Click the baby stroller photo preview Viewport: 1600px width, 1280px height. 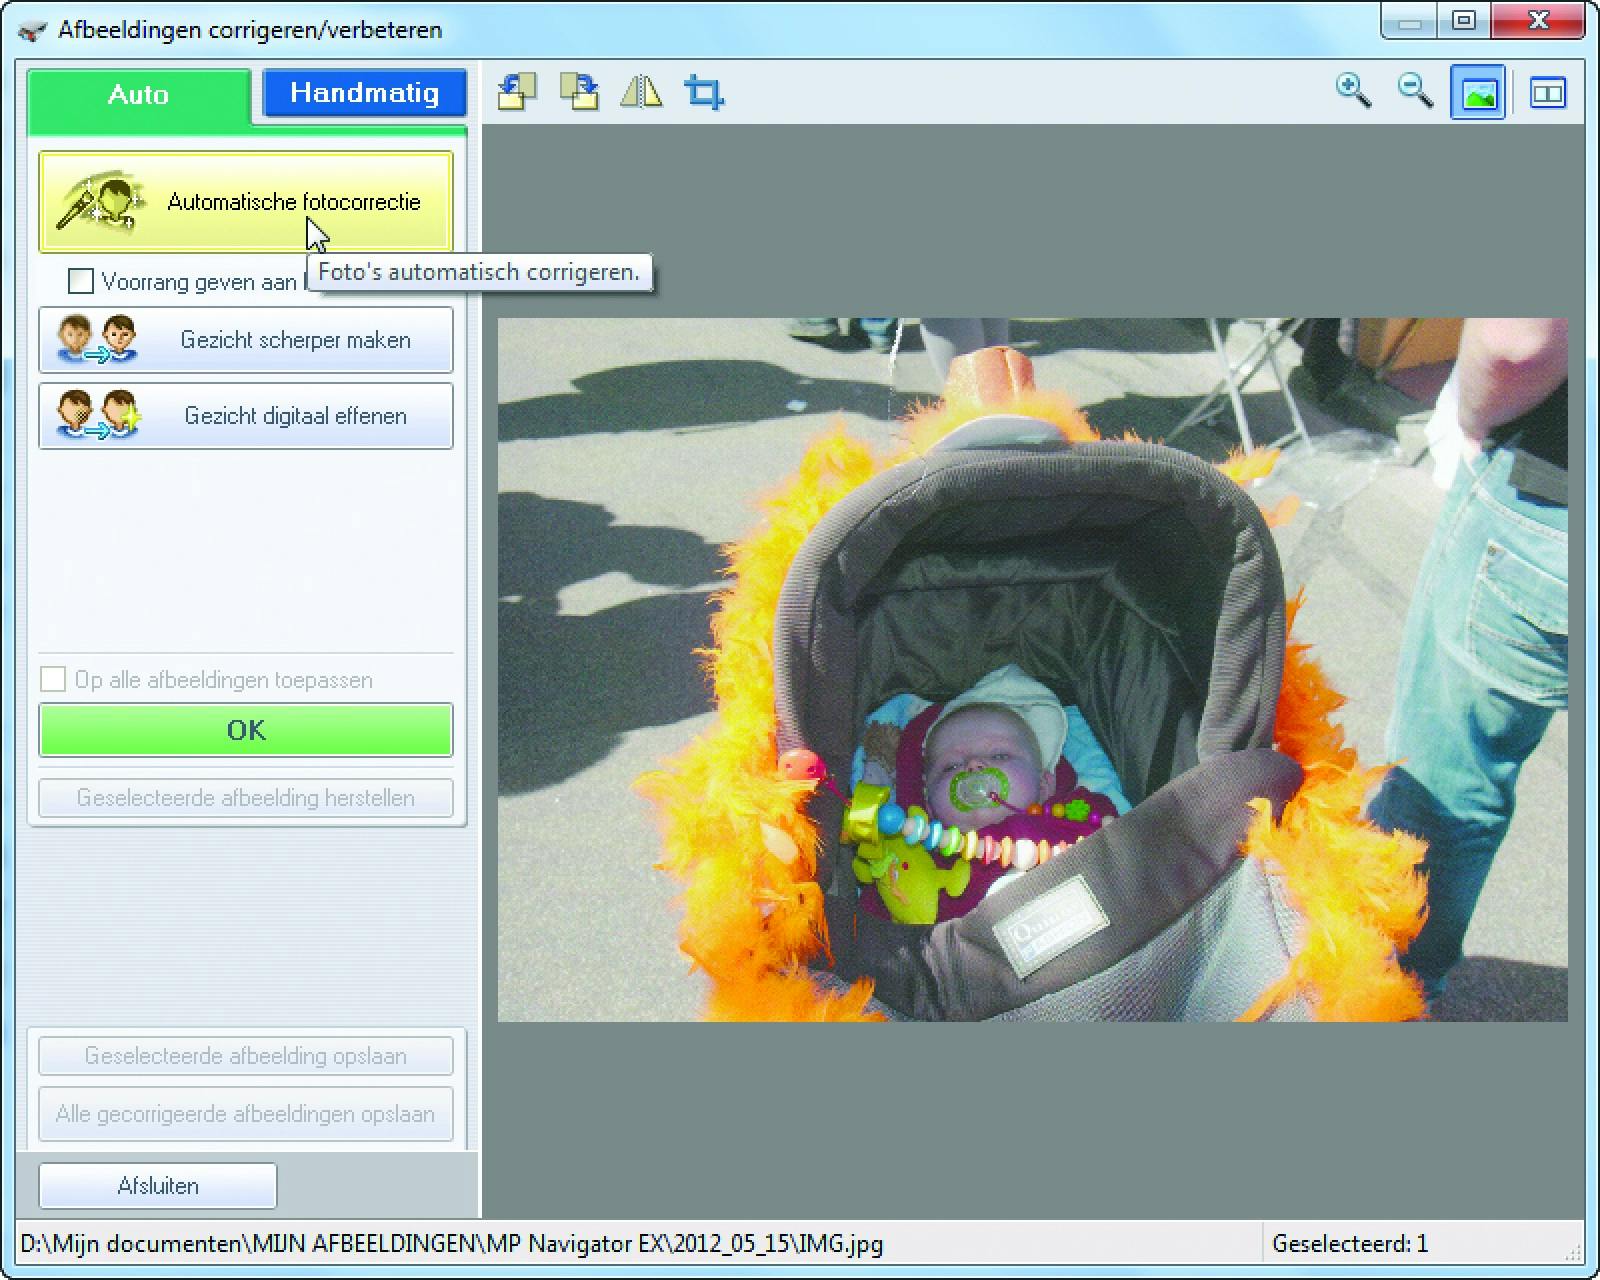[x=1032, y=670]
